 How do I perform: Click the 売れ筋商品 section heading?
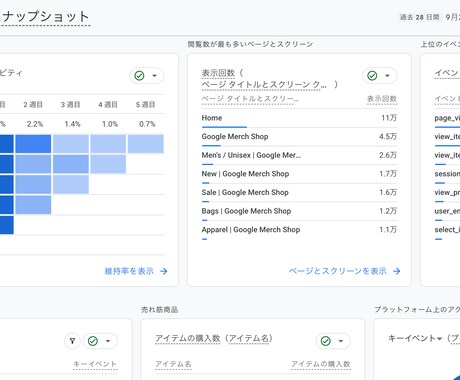click(159, 310)
